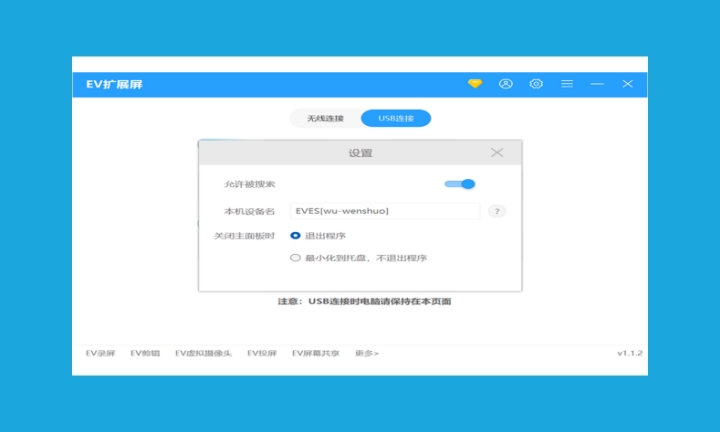Open the user account icon

pyautogui.click(x=506, y=84)
